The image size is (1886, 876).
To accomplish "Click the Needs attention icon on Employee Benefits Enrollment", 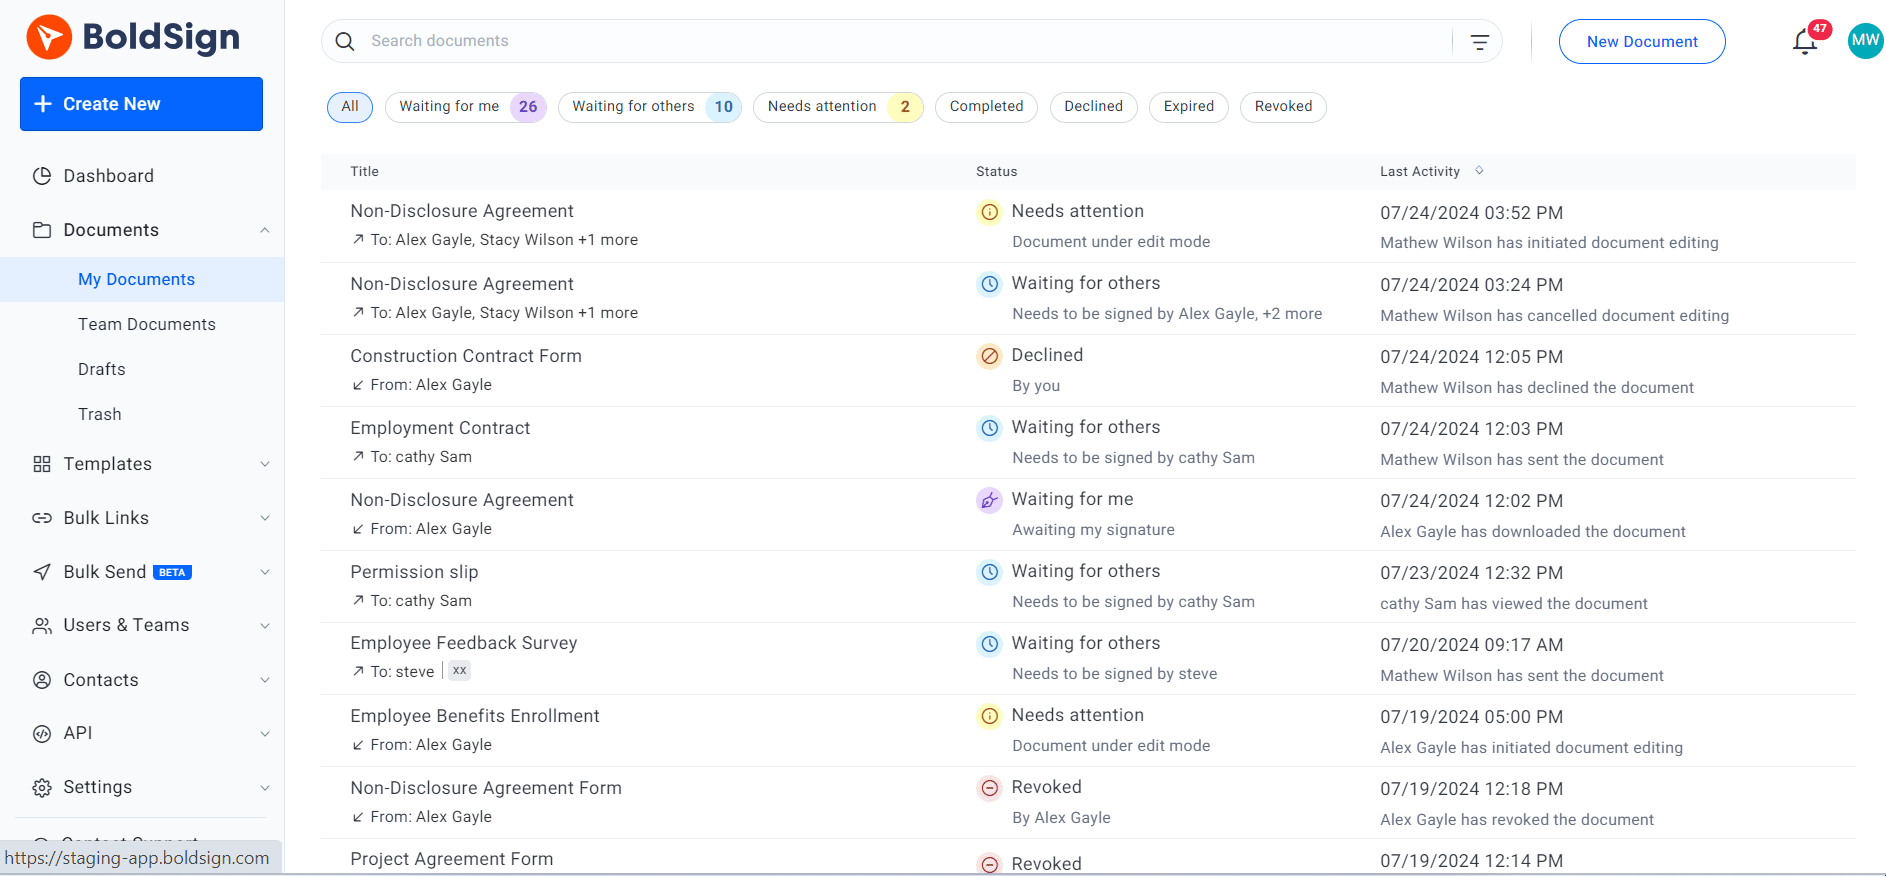I will pos(989,716).
